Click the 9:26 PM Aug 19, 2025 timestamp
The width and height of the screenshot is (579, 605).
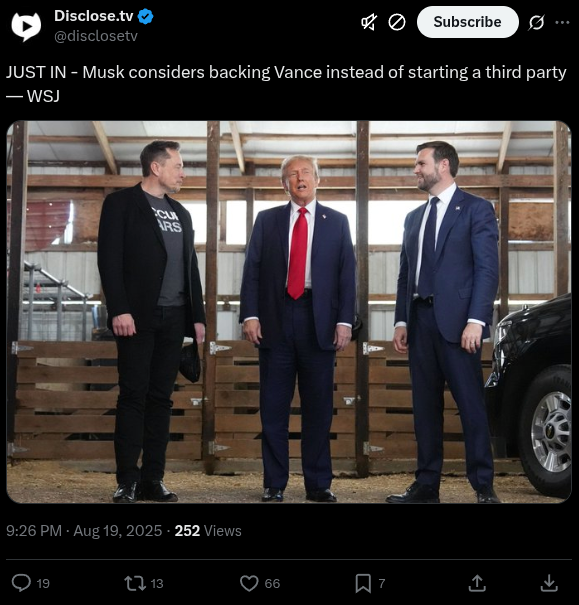tap(84, 531)
